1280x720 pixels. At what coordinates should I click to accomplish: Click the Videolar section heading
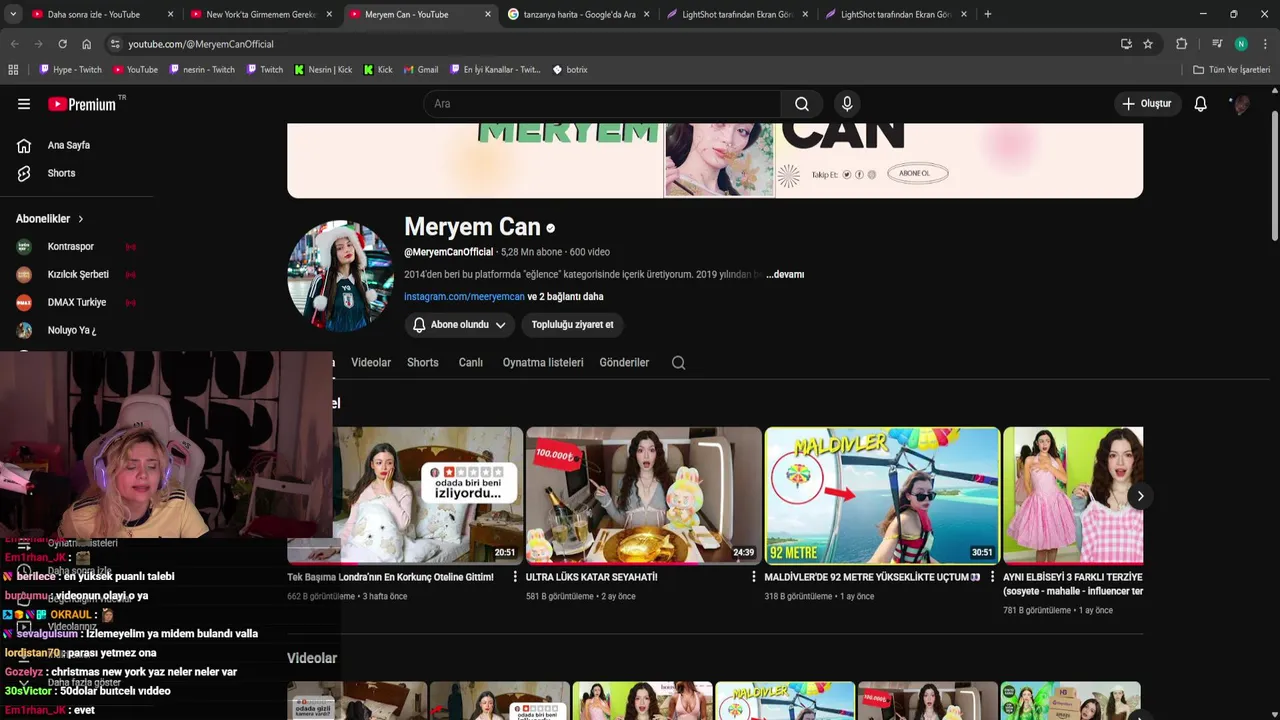pyautogui.click(x=312, y=658)
